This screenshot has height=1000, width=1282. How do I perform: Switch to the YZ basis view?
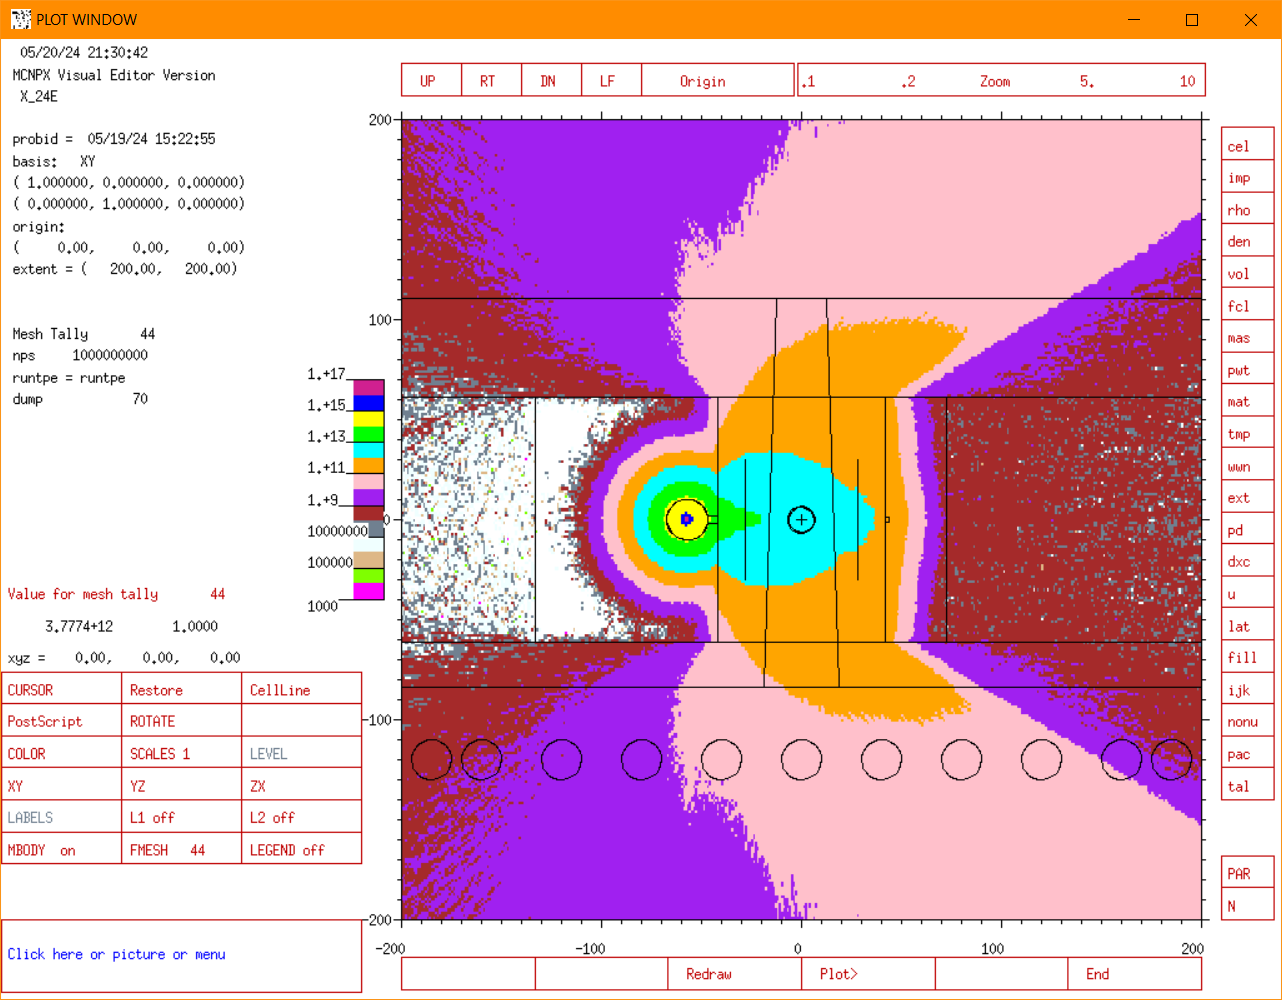pyautogui.click(x=181, y=785)
